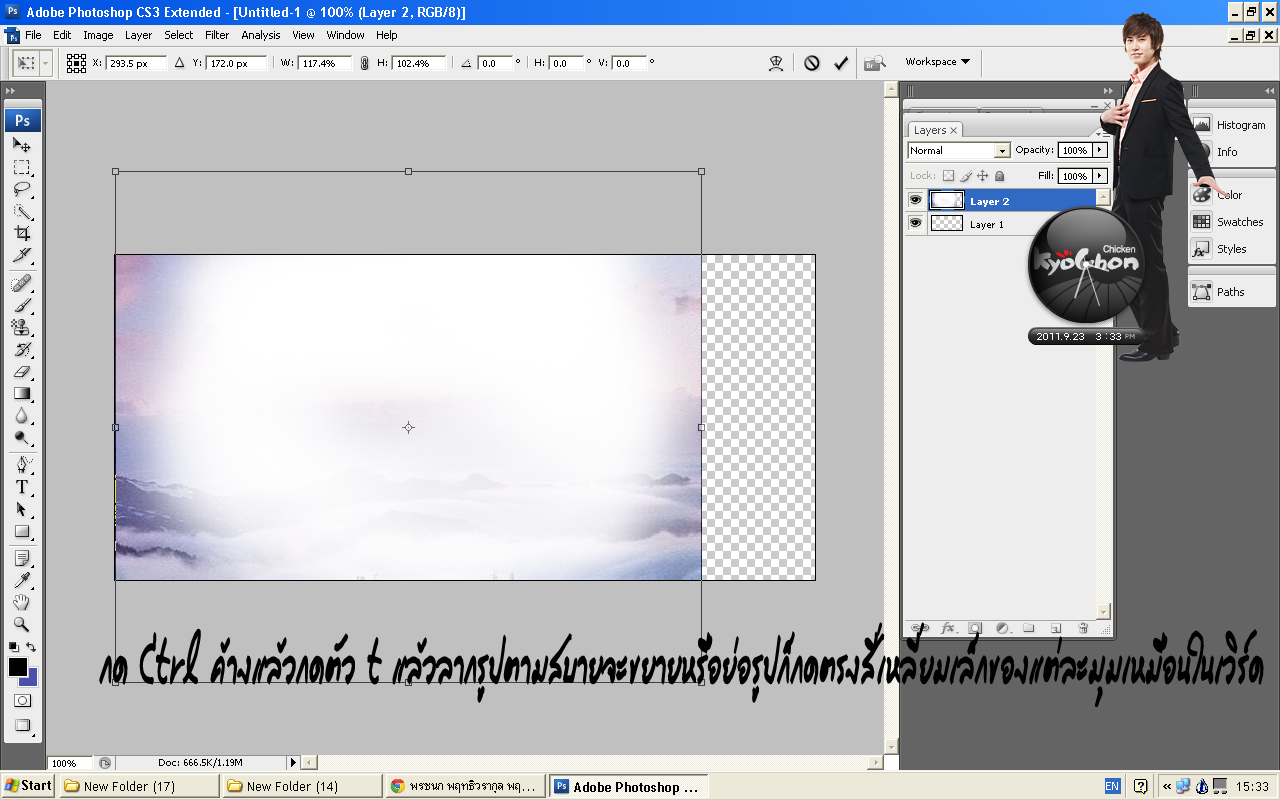
Task: Toggle relative positioning triangle for reference point
Action: tap(180, 62)
